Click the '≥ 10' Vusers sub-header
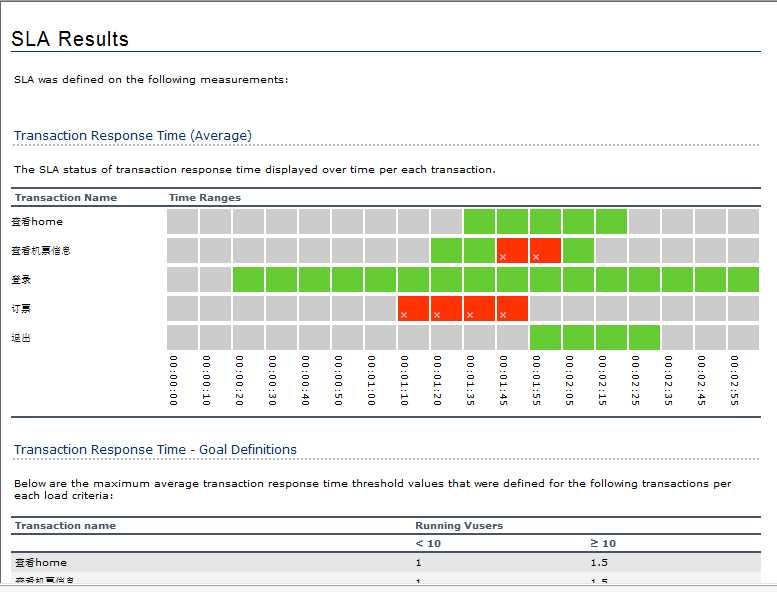Screen dimensions: 777x592 (603, 543)
